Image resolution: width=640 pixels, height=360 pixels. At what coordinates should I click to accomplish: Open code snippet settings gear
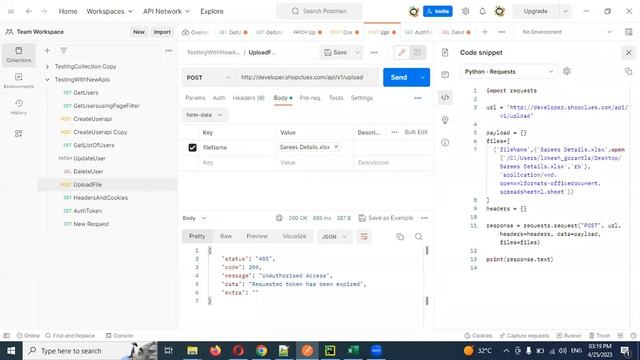tap(567, 71)
